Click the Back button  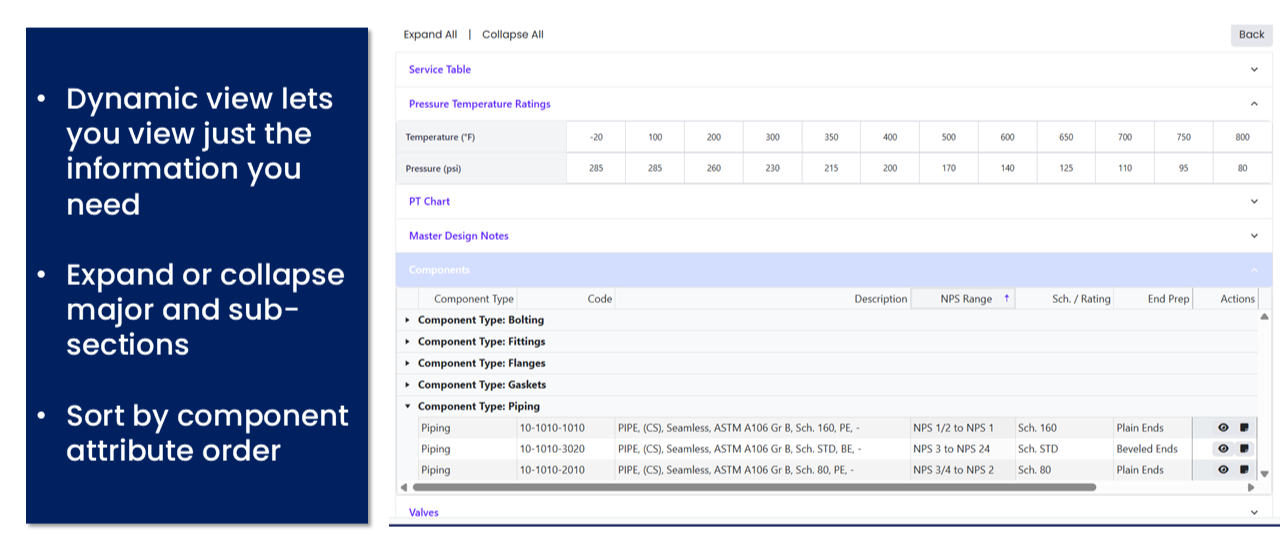point(1251,35)
